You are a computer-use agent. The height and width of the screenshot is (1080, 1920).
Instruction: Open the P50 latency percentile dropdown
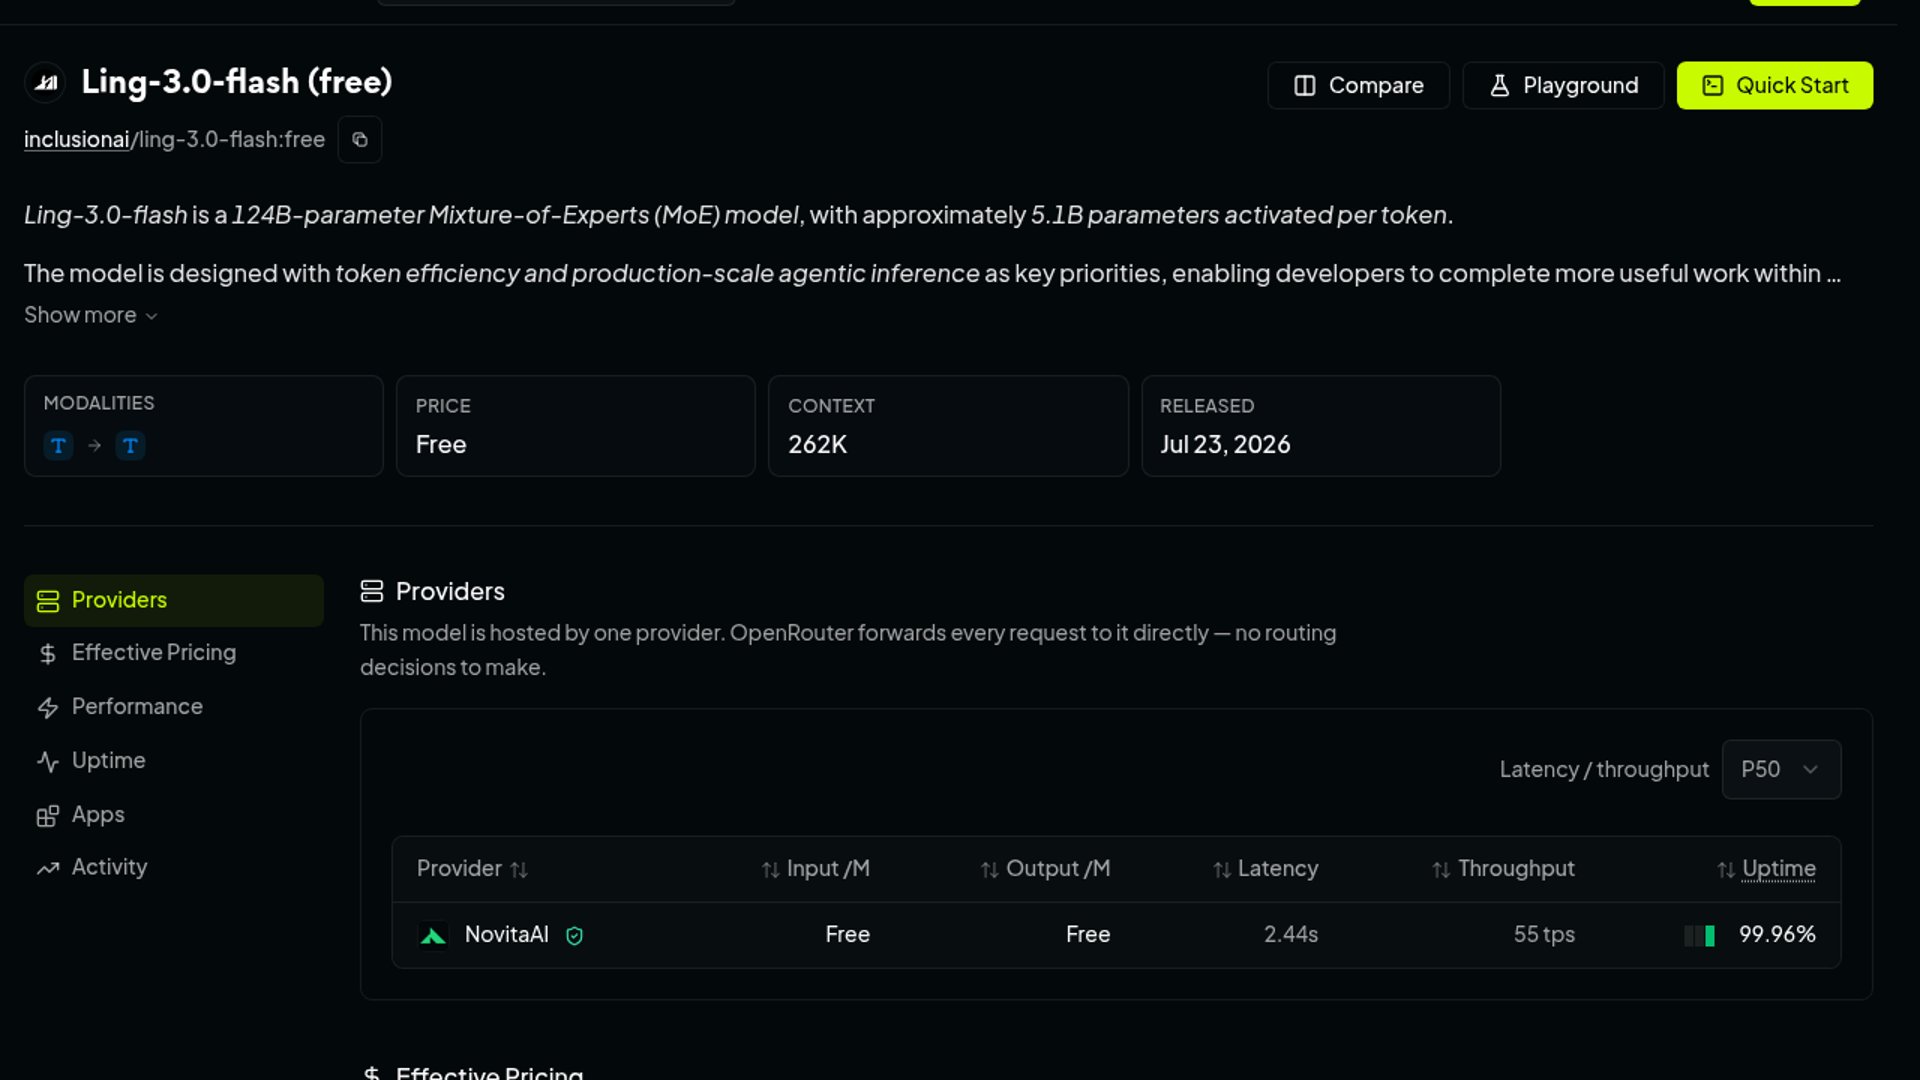(x=1781, y=769)
